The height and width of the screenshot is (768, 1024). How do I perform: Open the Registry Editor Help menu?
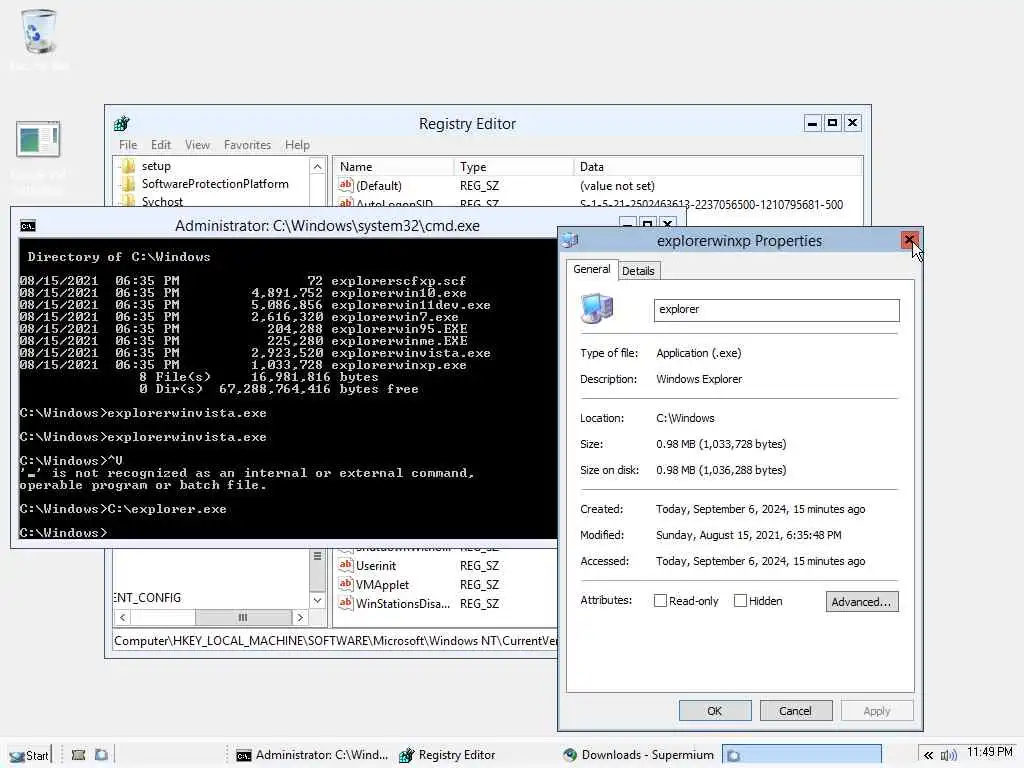tap(297, 145)
